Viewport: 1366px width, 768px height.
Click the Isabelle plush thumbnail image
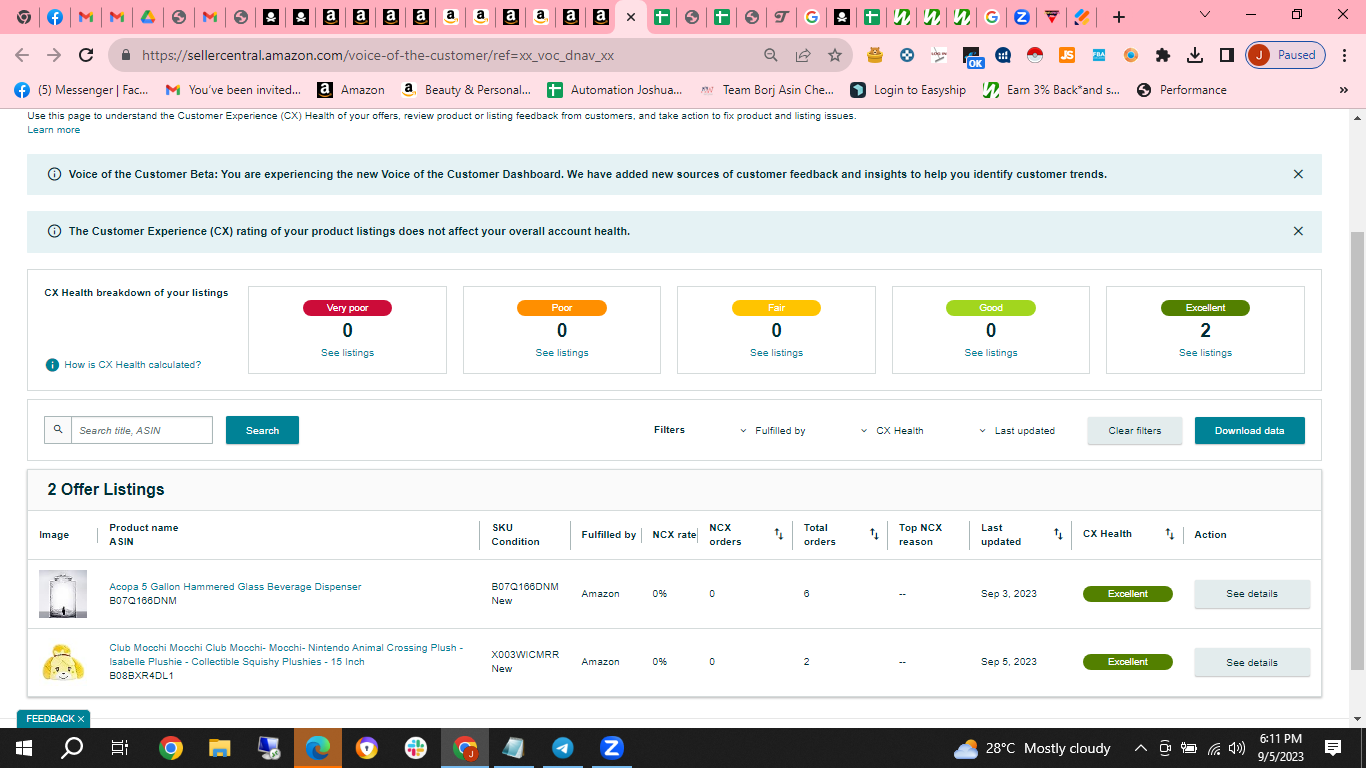63,662
